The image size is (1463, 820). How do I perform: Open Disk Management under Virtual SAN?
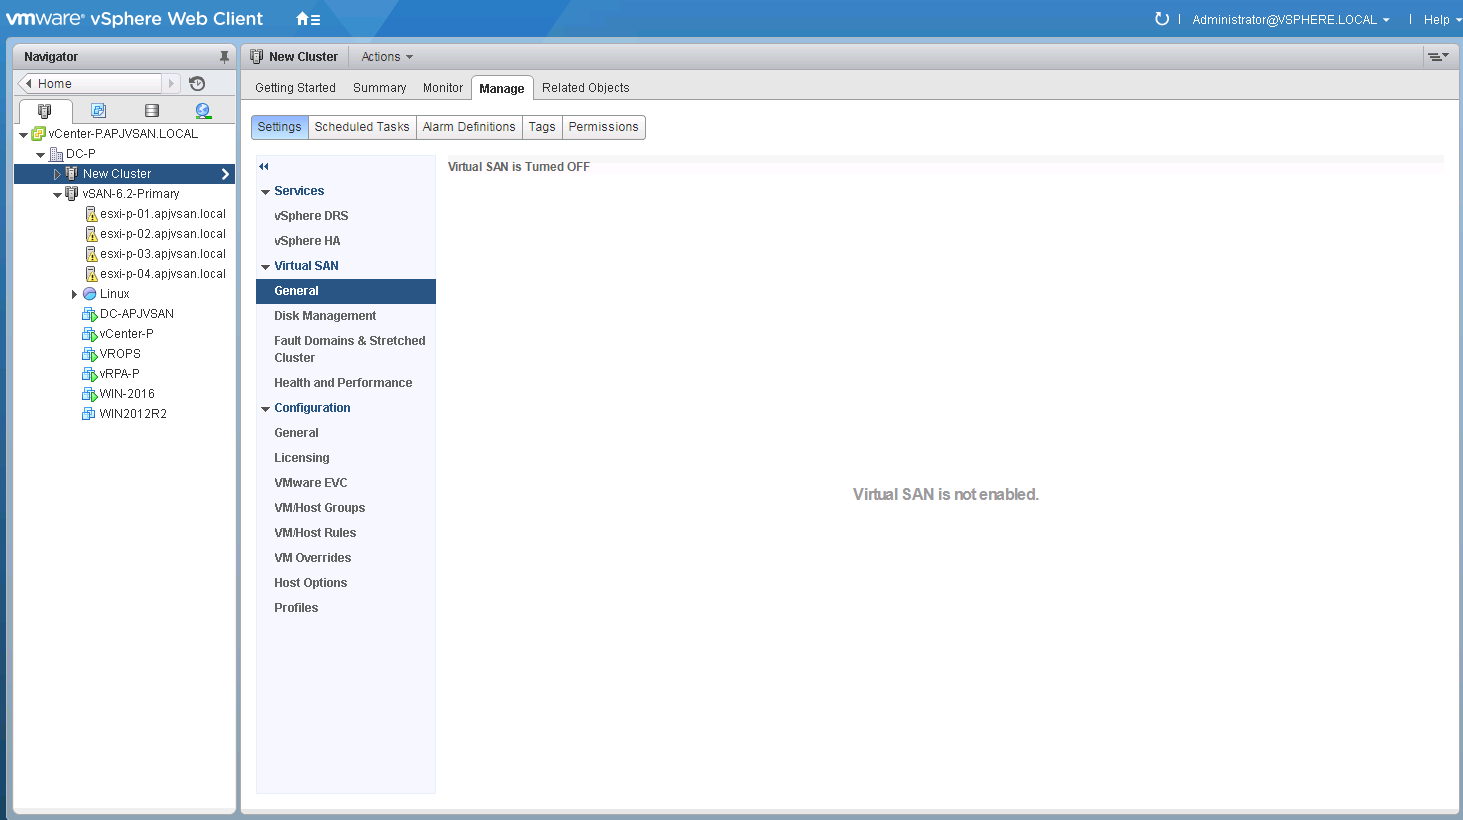tap(325, 316)
